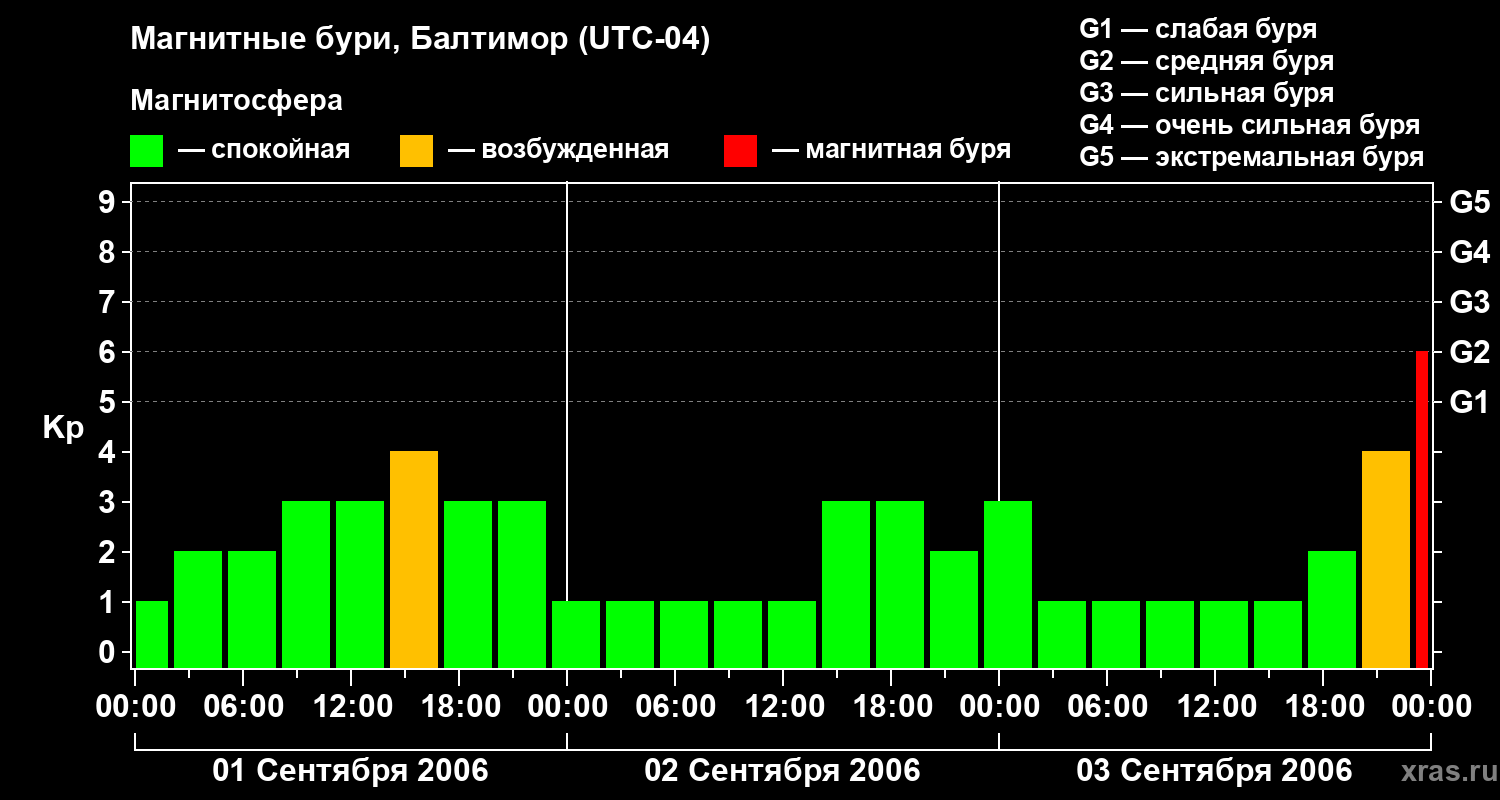The height and width of the screenshot is (800, 1500).
Task: Click the 00:00 label starting 02 Сентября
Action: (567, 707)
